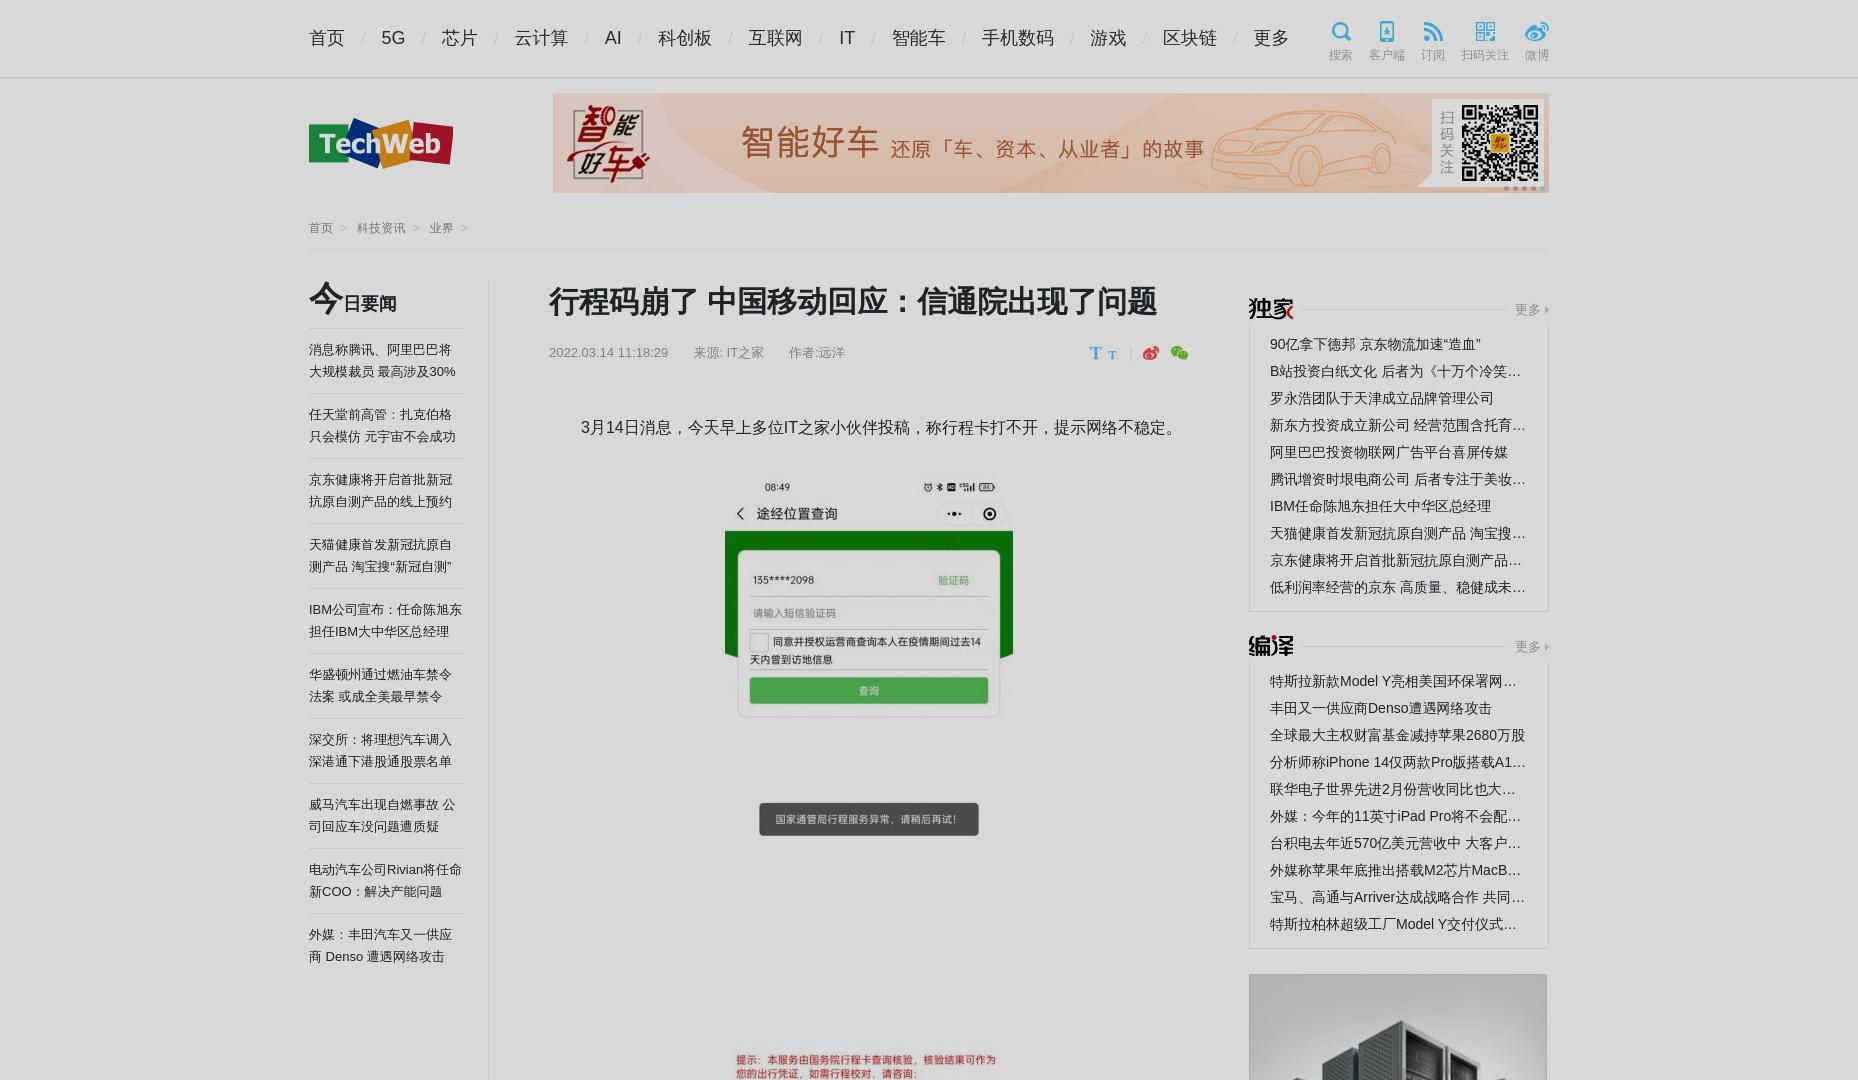The width and height of the screenshot is (1858, 1080).
Task: Open news 消息称腾讯、阿里巴巴将大规模裁员
Action: 382,361
